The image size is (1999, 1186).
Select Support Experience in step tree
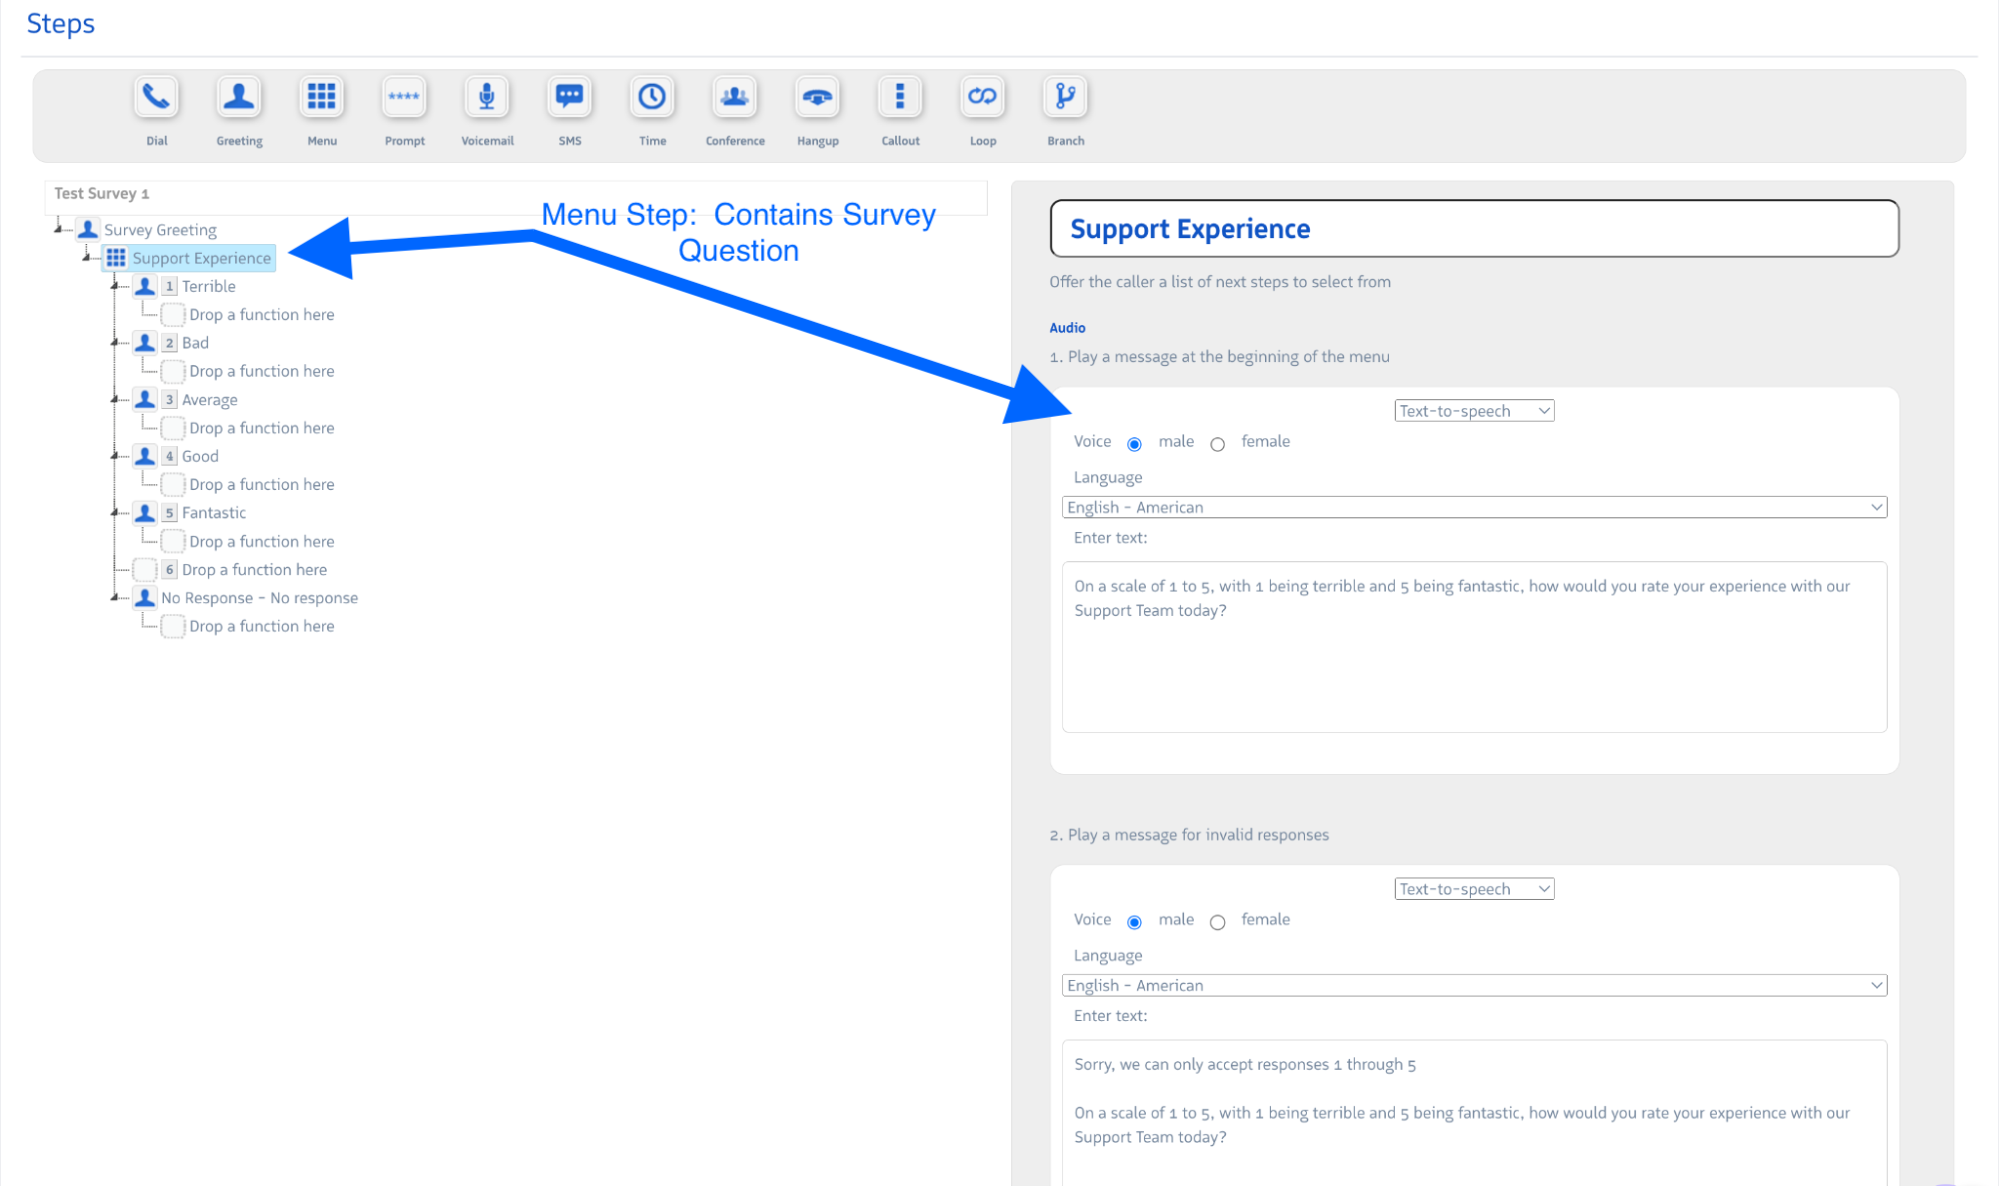click(201, 258)
